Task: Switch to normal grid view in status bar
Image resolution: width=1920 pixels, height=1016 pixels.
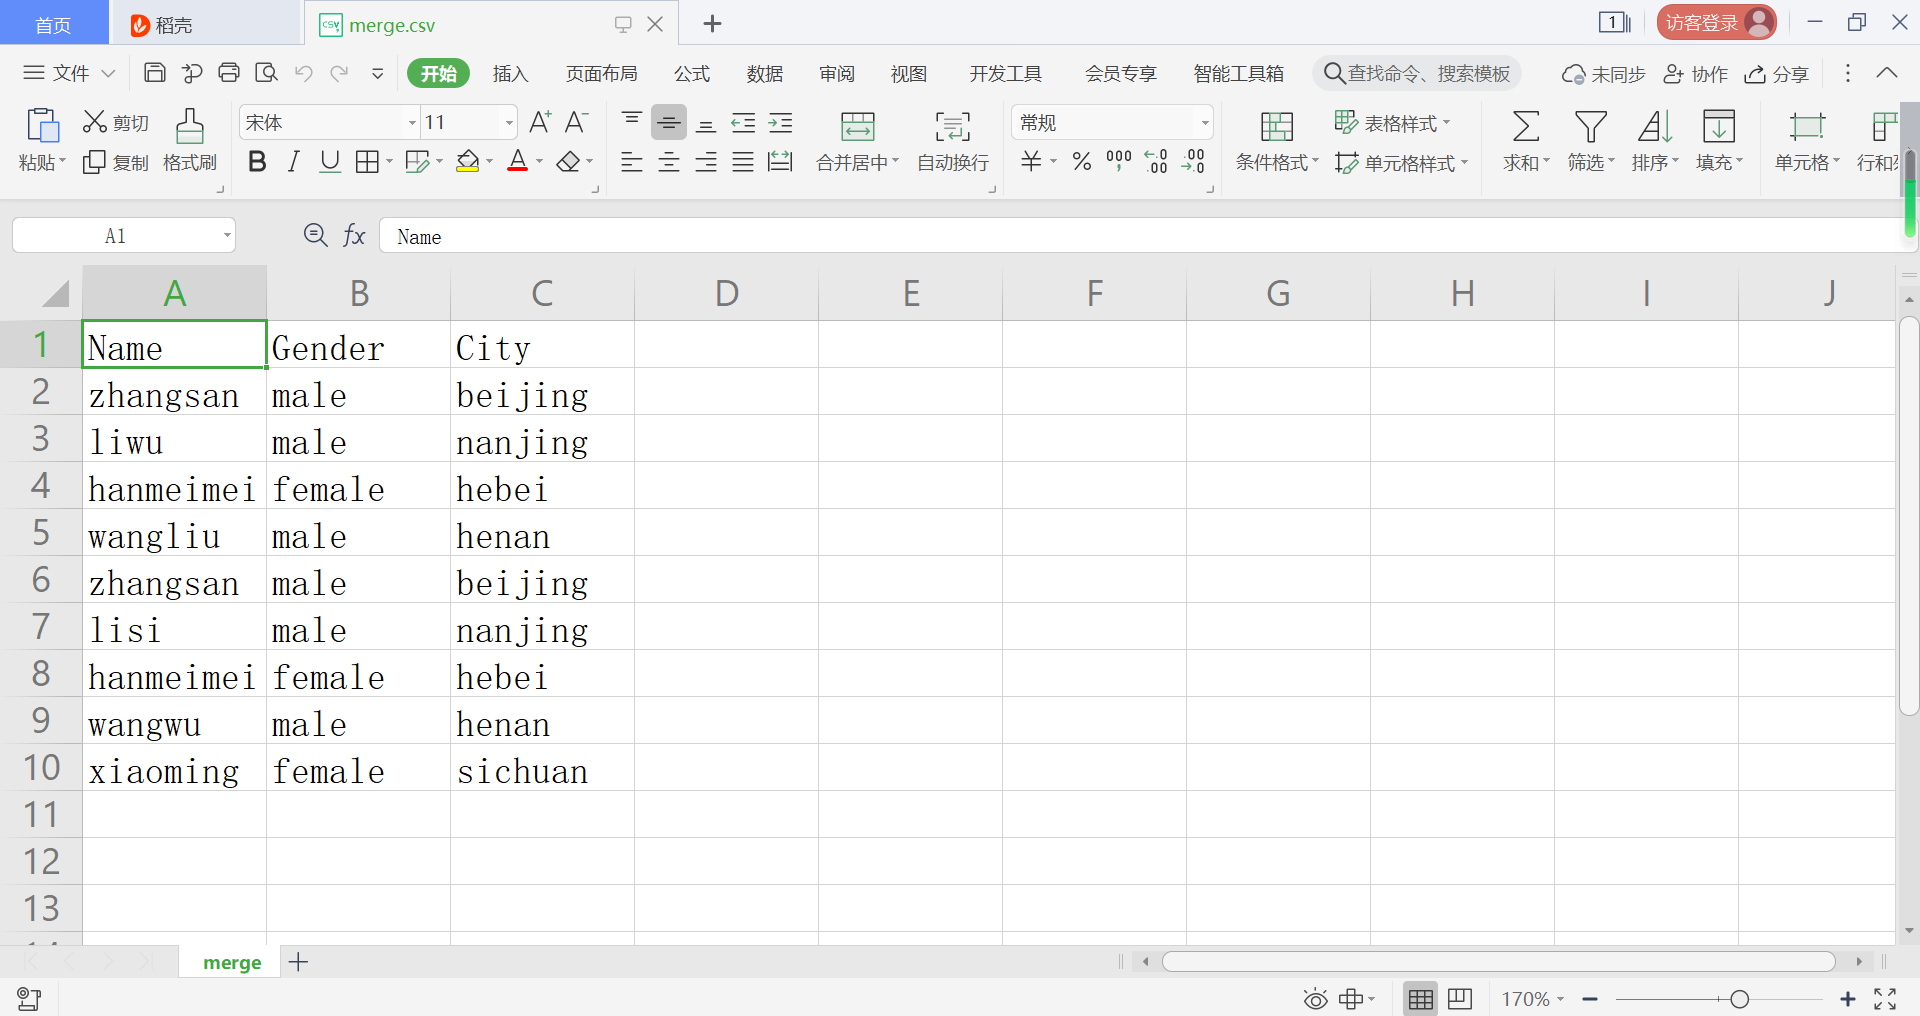Action: [x=1420, y=998]
